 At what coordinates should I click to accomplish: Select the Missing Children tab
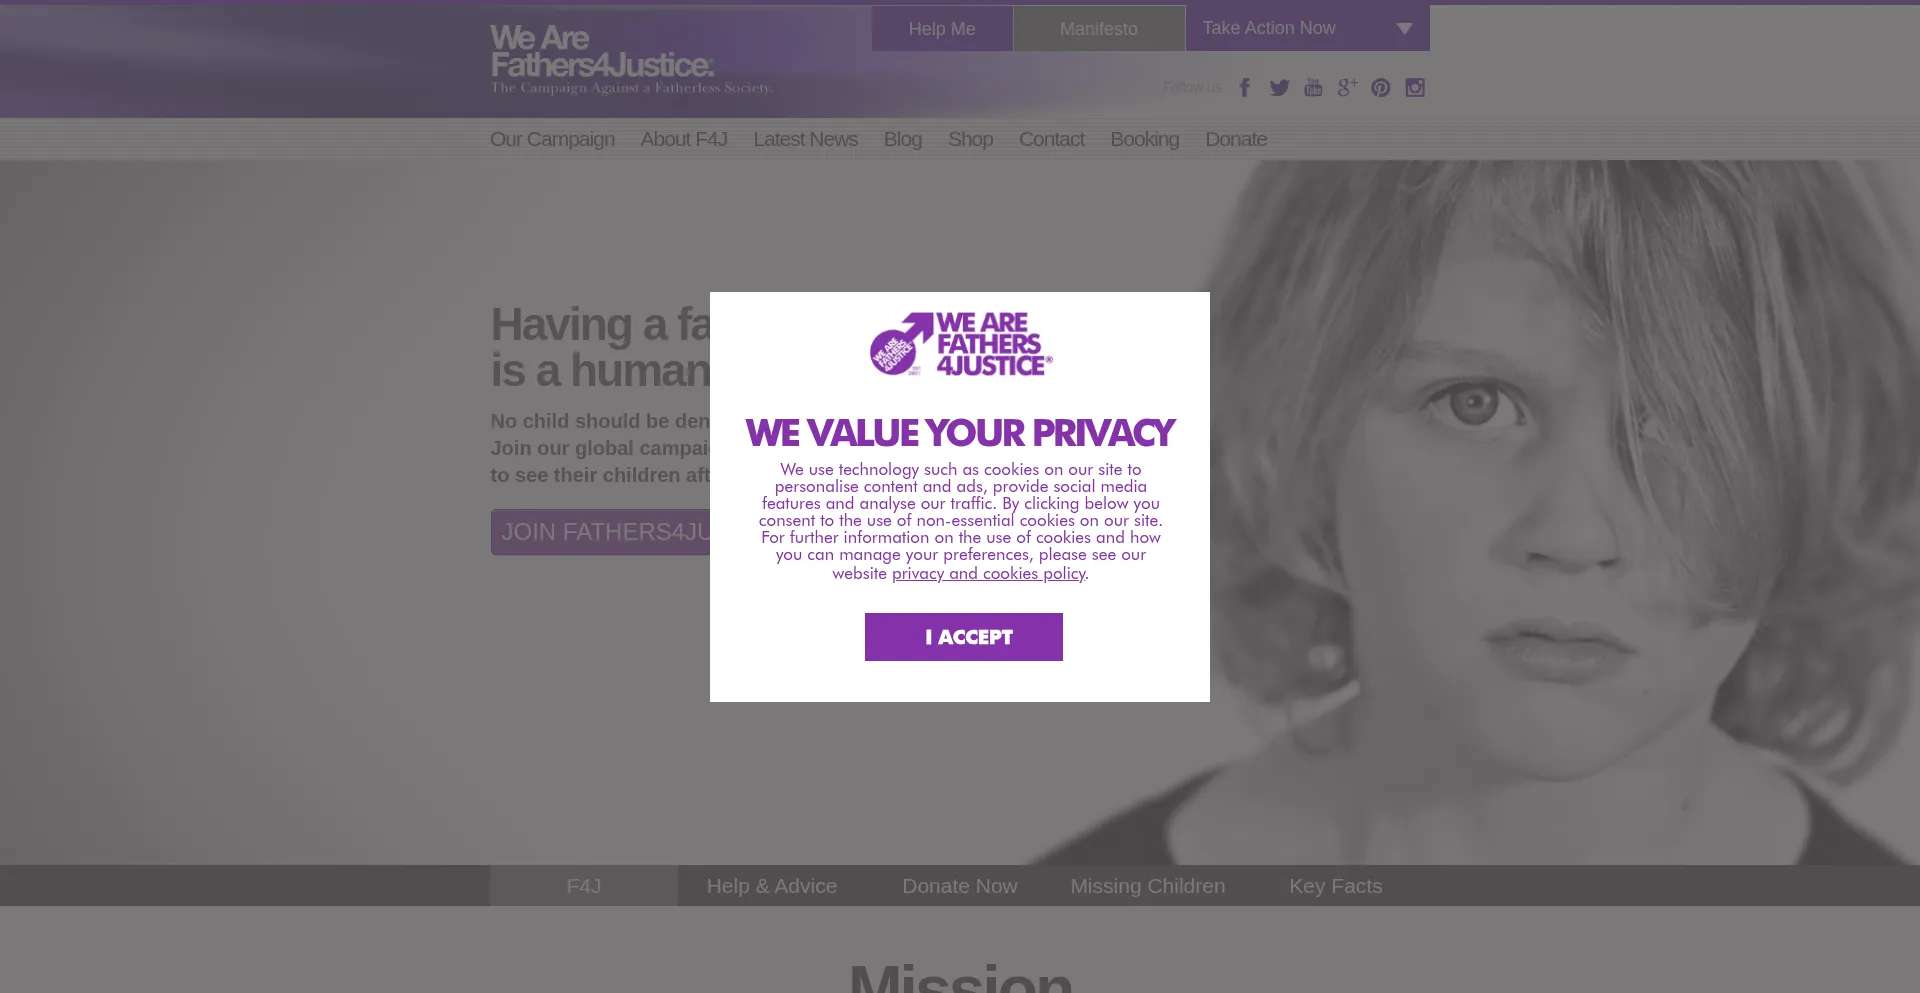point(1148,886)
